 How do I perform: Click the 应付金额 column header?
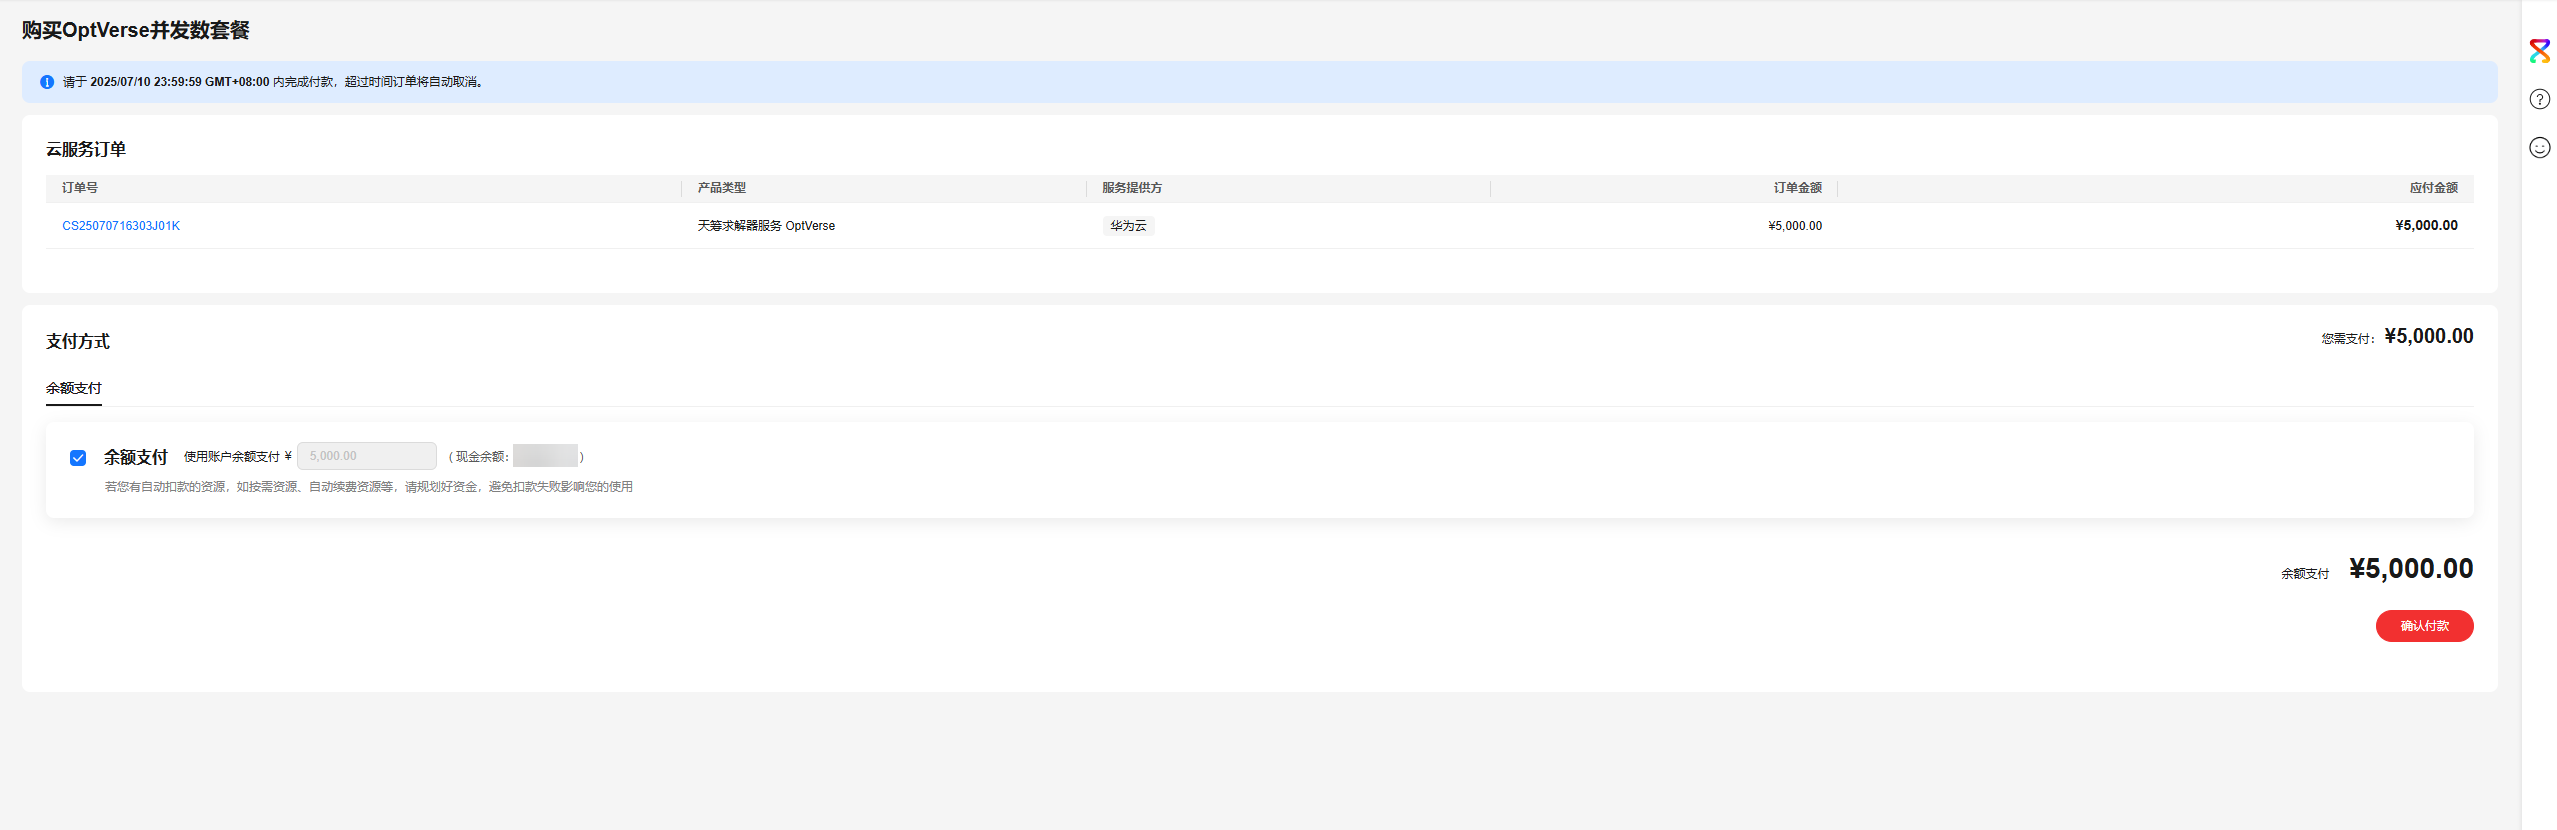pyautogui.click(x=2433, y=188)
